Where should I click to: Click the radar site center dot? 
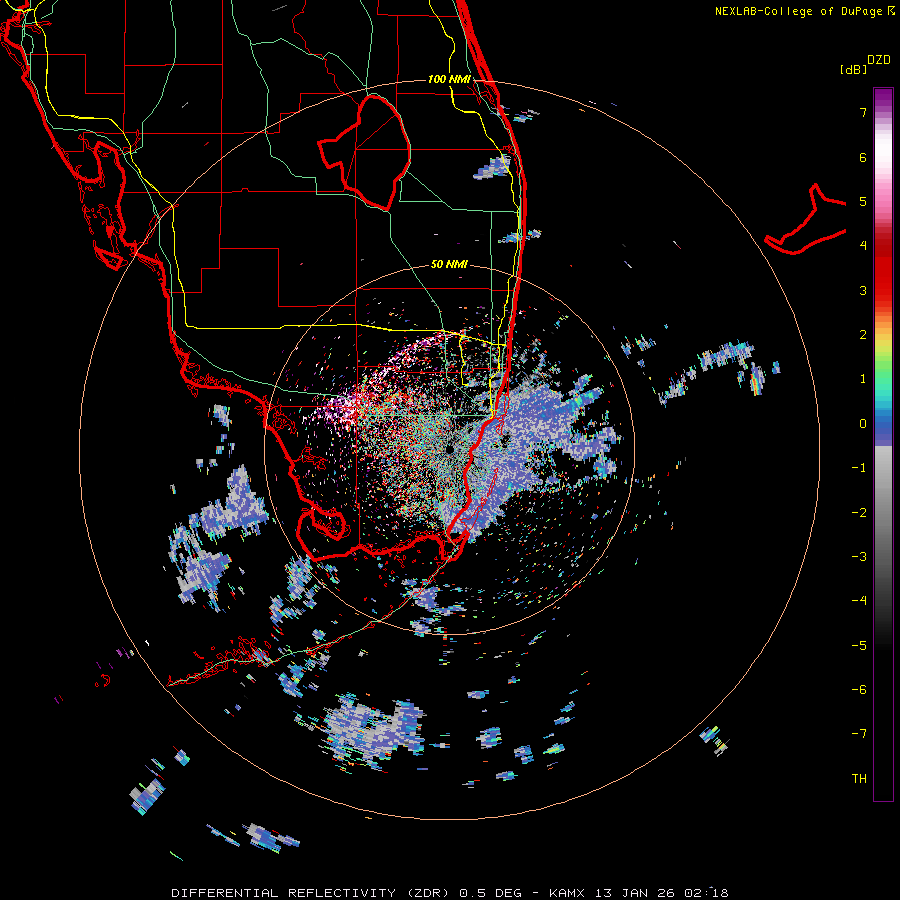(449, 449)
